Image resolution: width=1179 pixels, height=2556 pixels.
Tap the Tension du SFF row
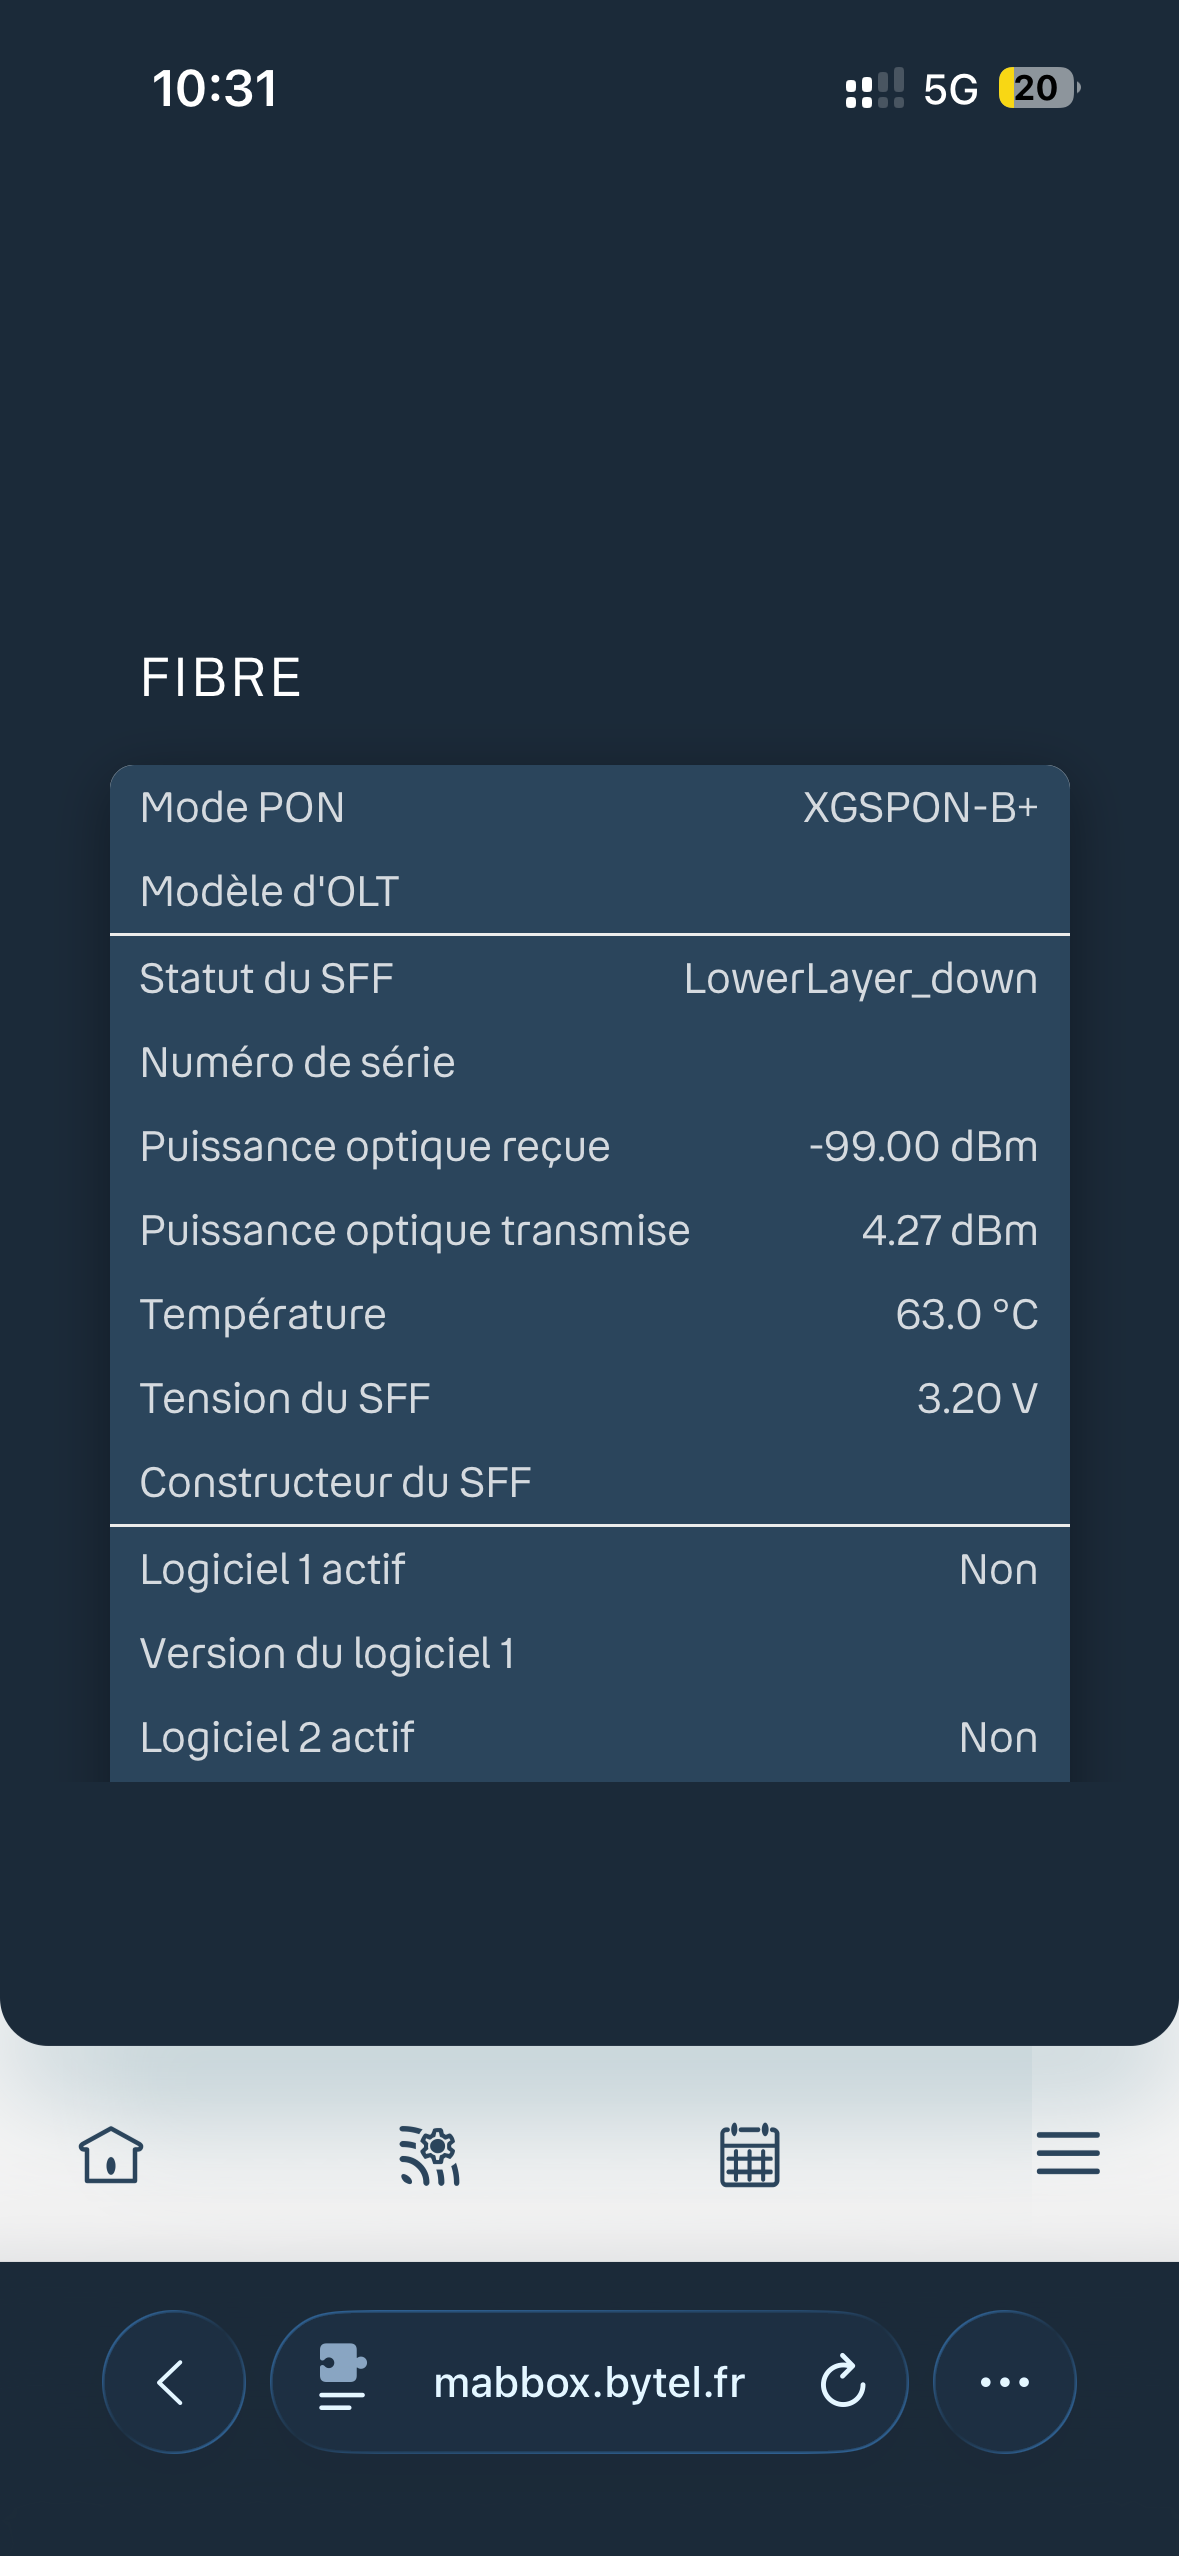click(590, 1399)
